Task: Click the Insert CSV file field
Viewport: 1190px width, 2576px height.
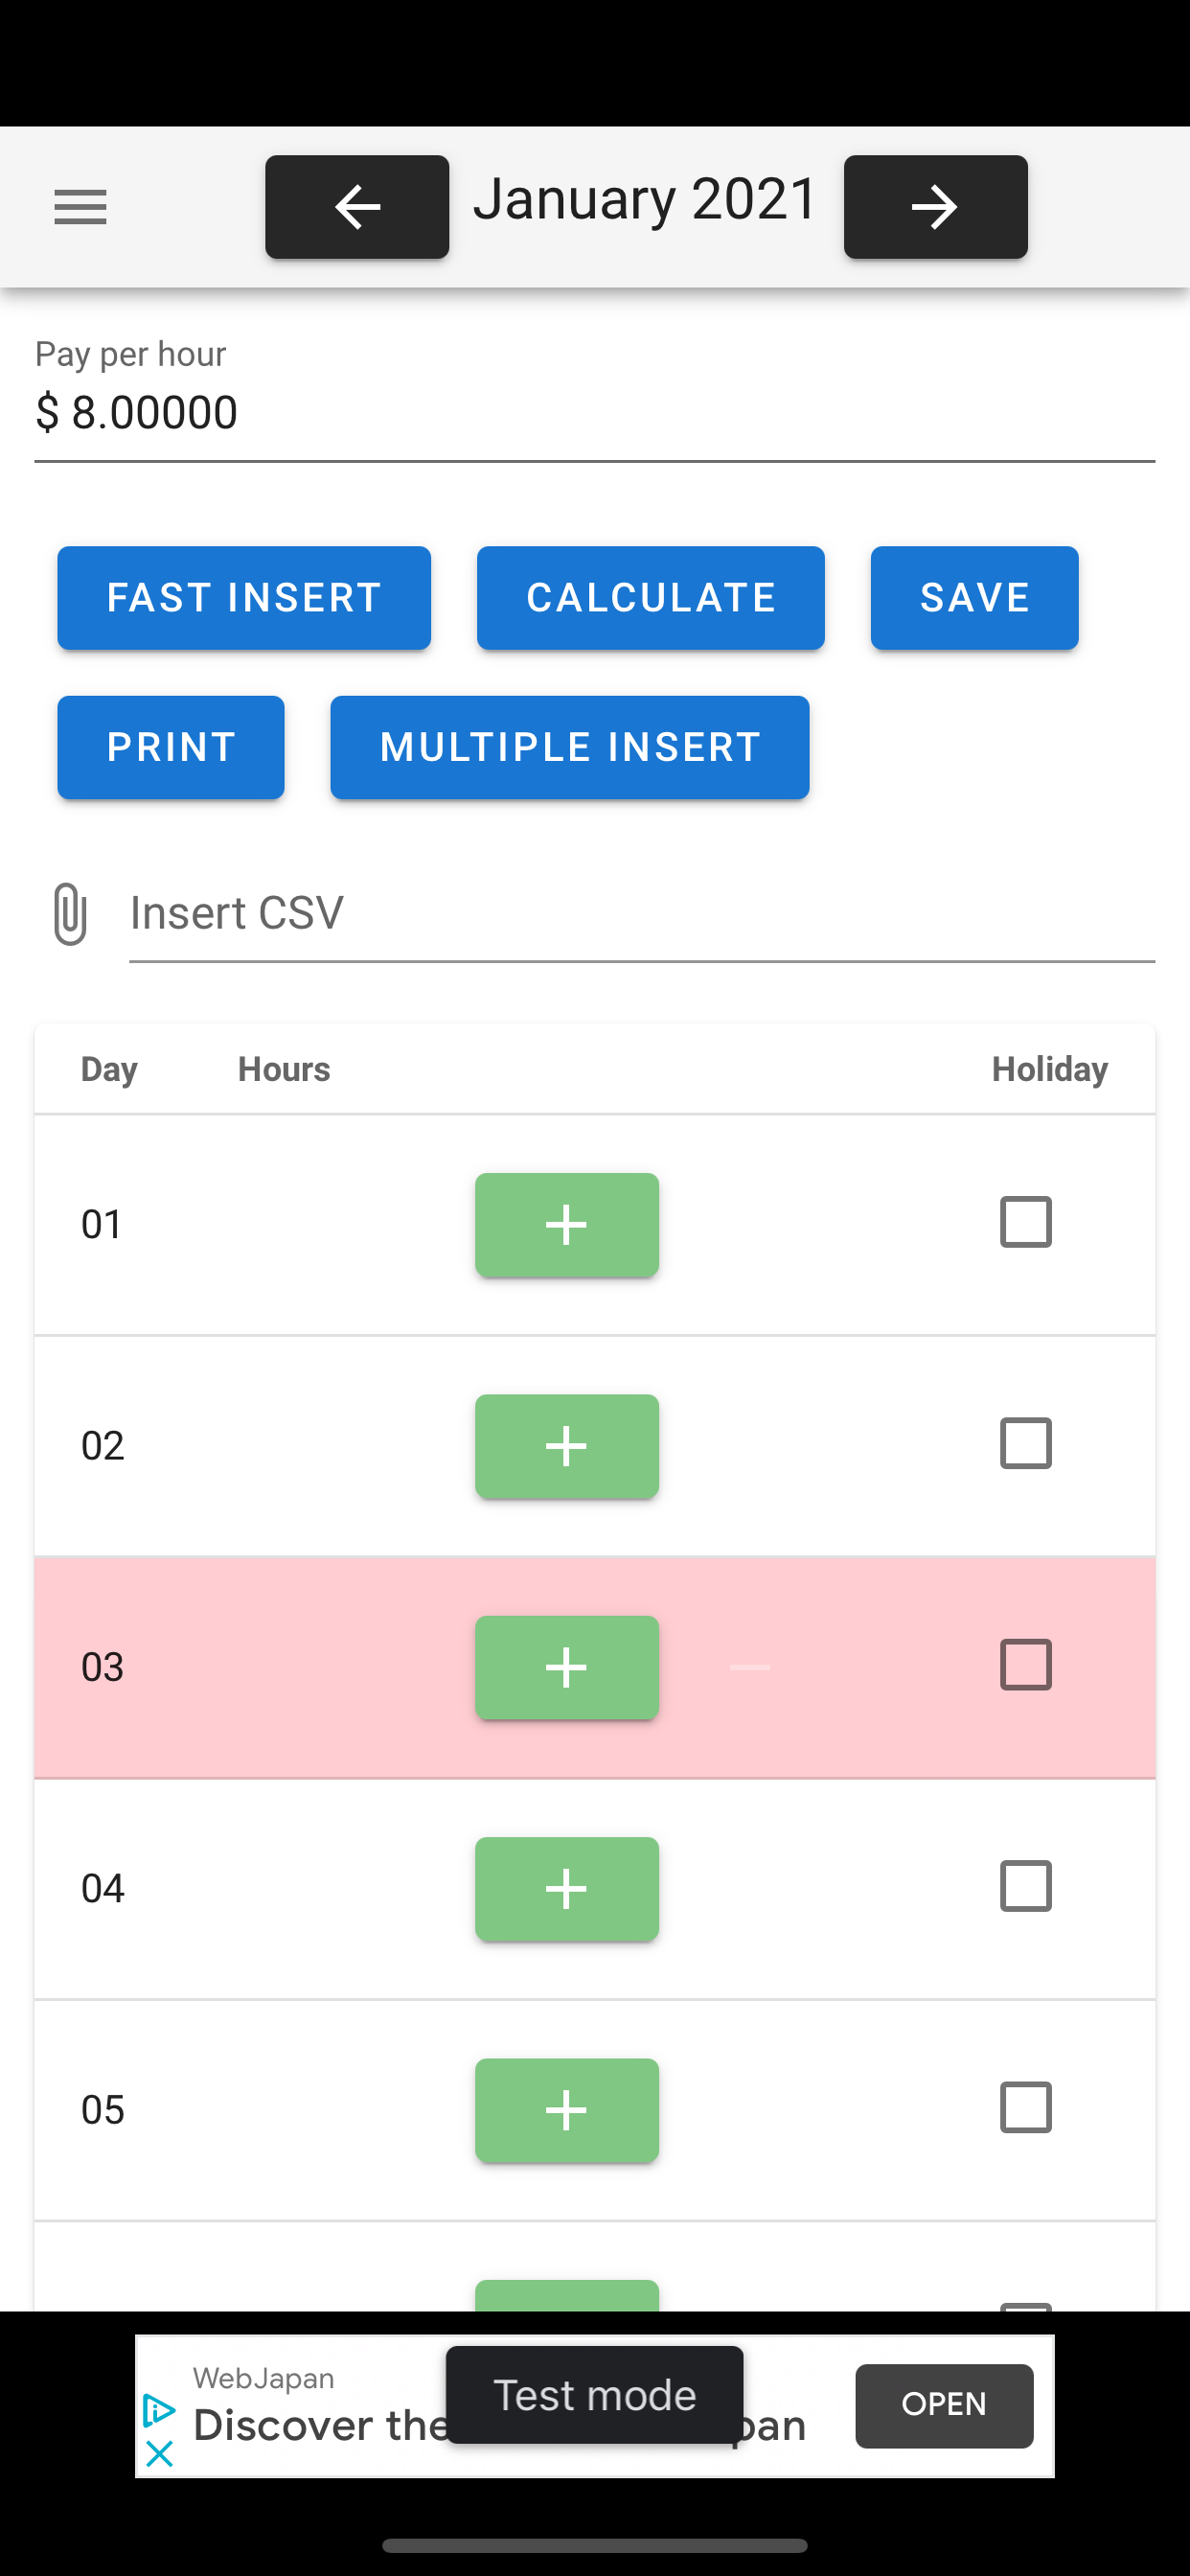Action: 642,914
